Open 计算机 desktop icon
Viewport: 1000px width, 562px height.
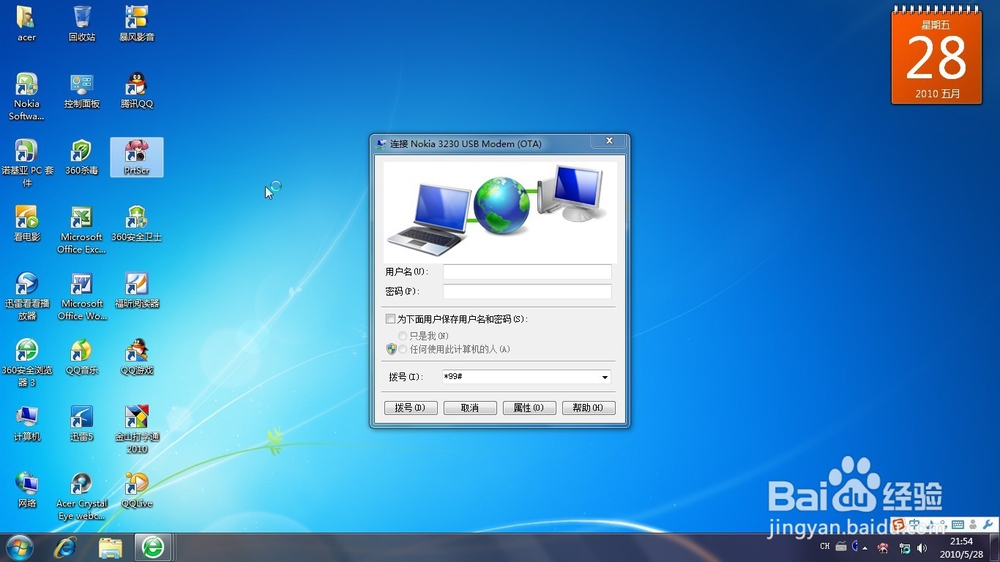(26, 424)
